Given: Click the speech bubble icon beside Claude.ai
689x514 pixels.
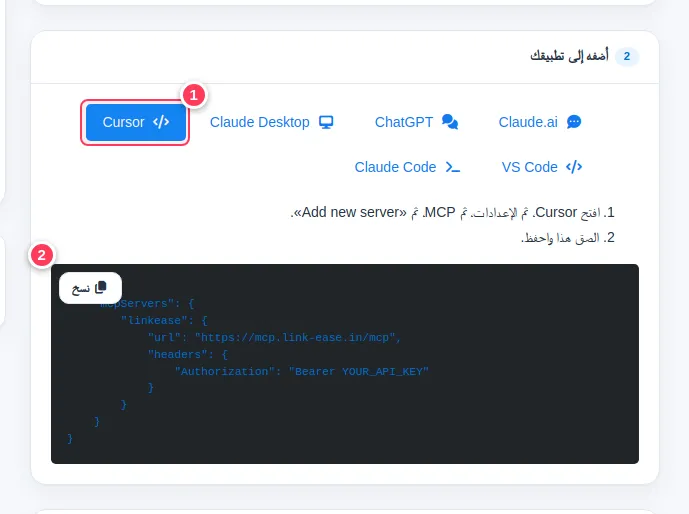Looking at the screenshot, I should [574, 122].
